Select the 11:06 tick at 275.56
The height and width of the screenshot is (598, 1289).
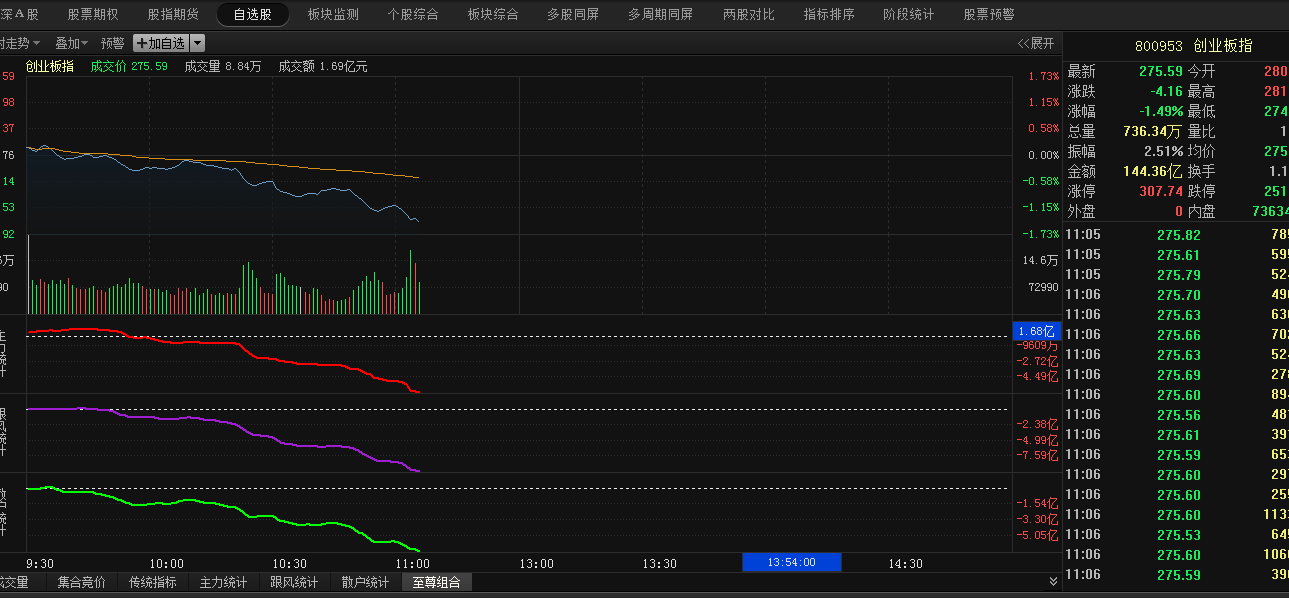(x=1176, y=415)
